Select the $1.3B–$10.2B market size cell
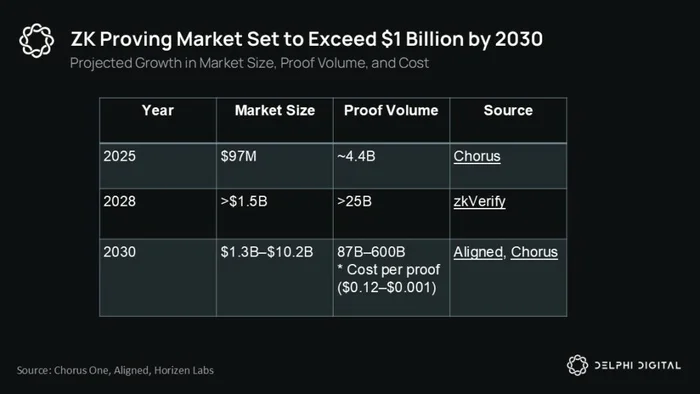 coord(275,278)
